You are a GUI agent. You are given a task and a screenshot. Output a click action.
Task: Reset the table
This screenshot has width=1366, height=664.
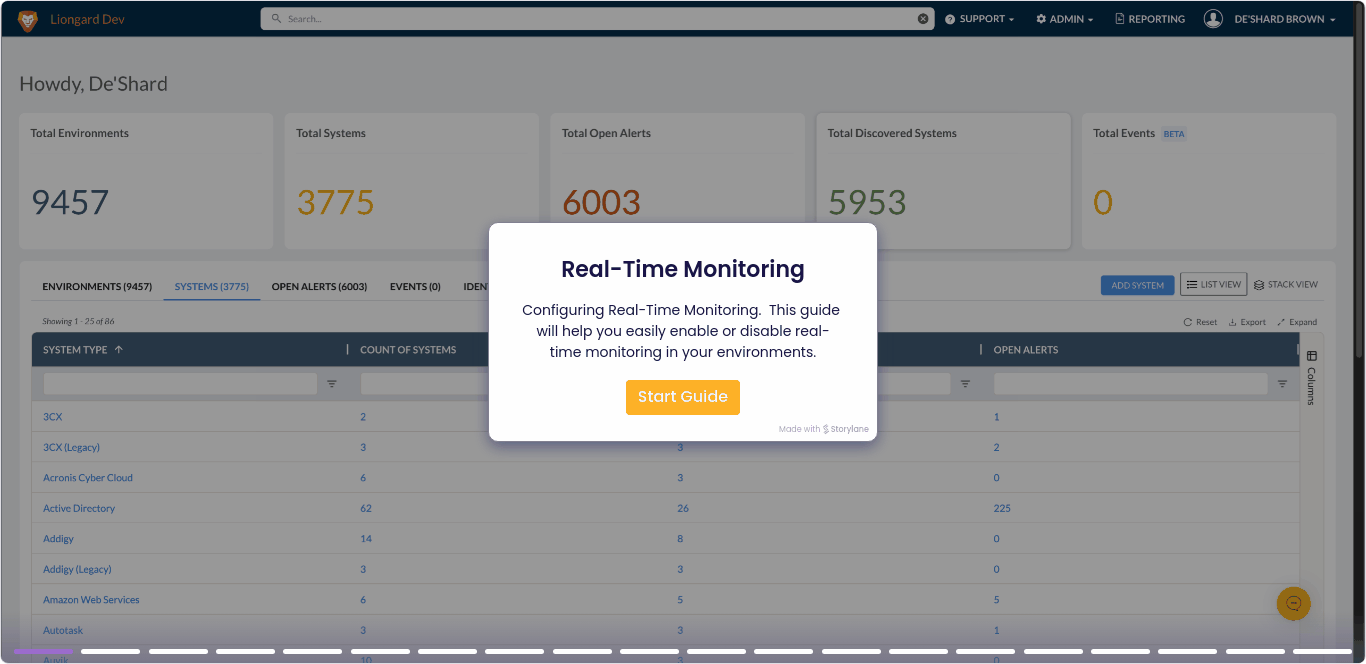click(x=1200, y=322)
